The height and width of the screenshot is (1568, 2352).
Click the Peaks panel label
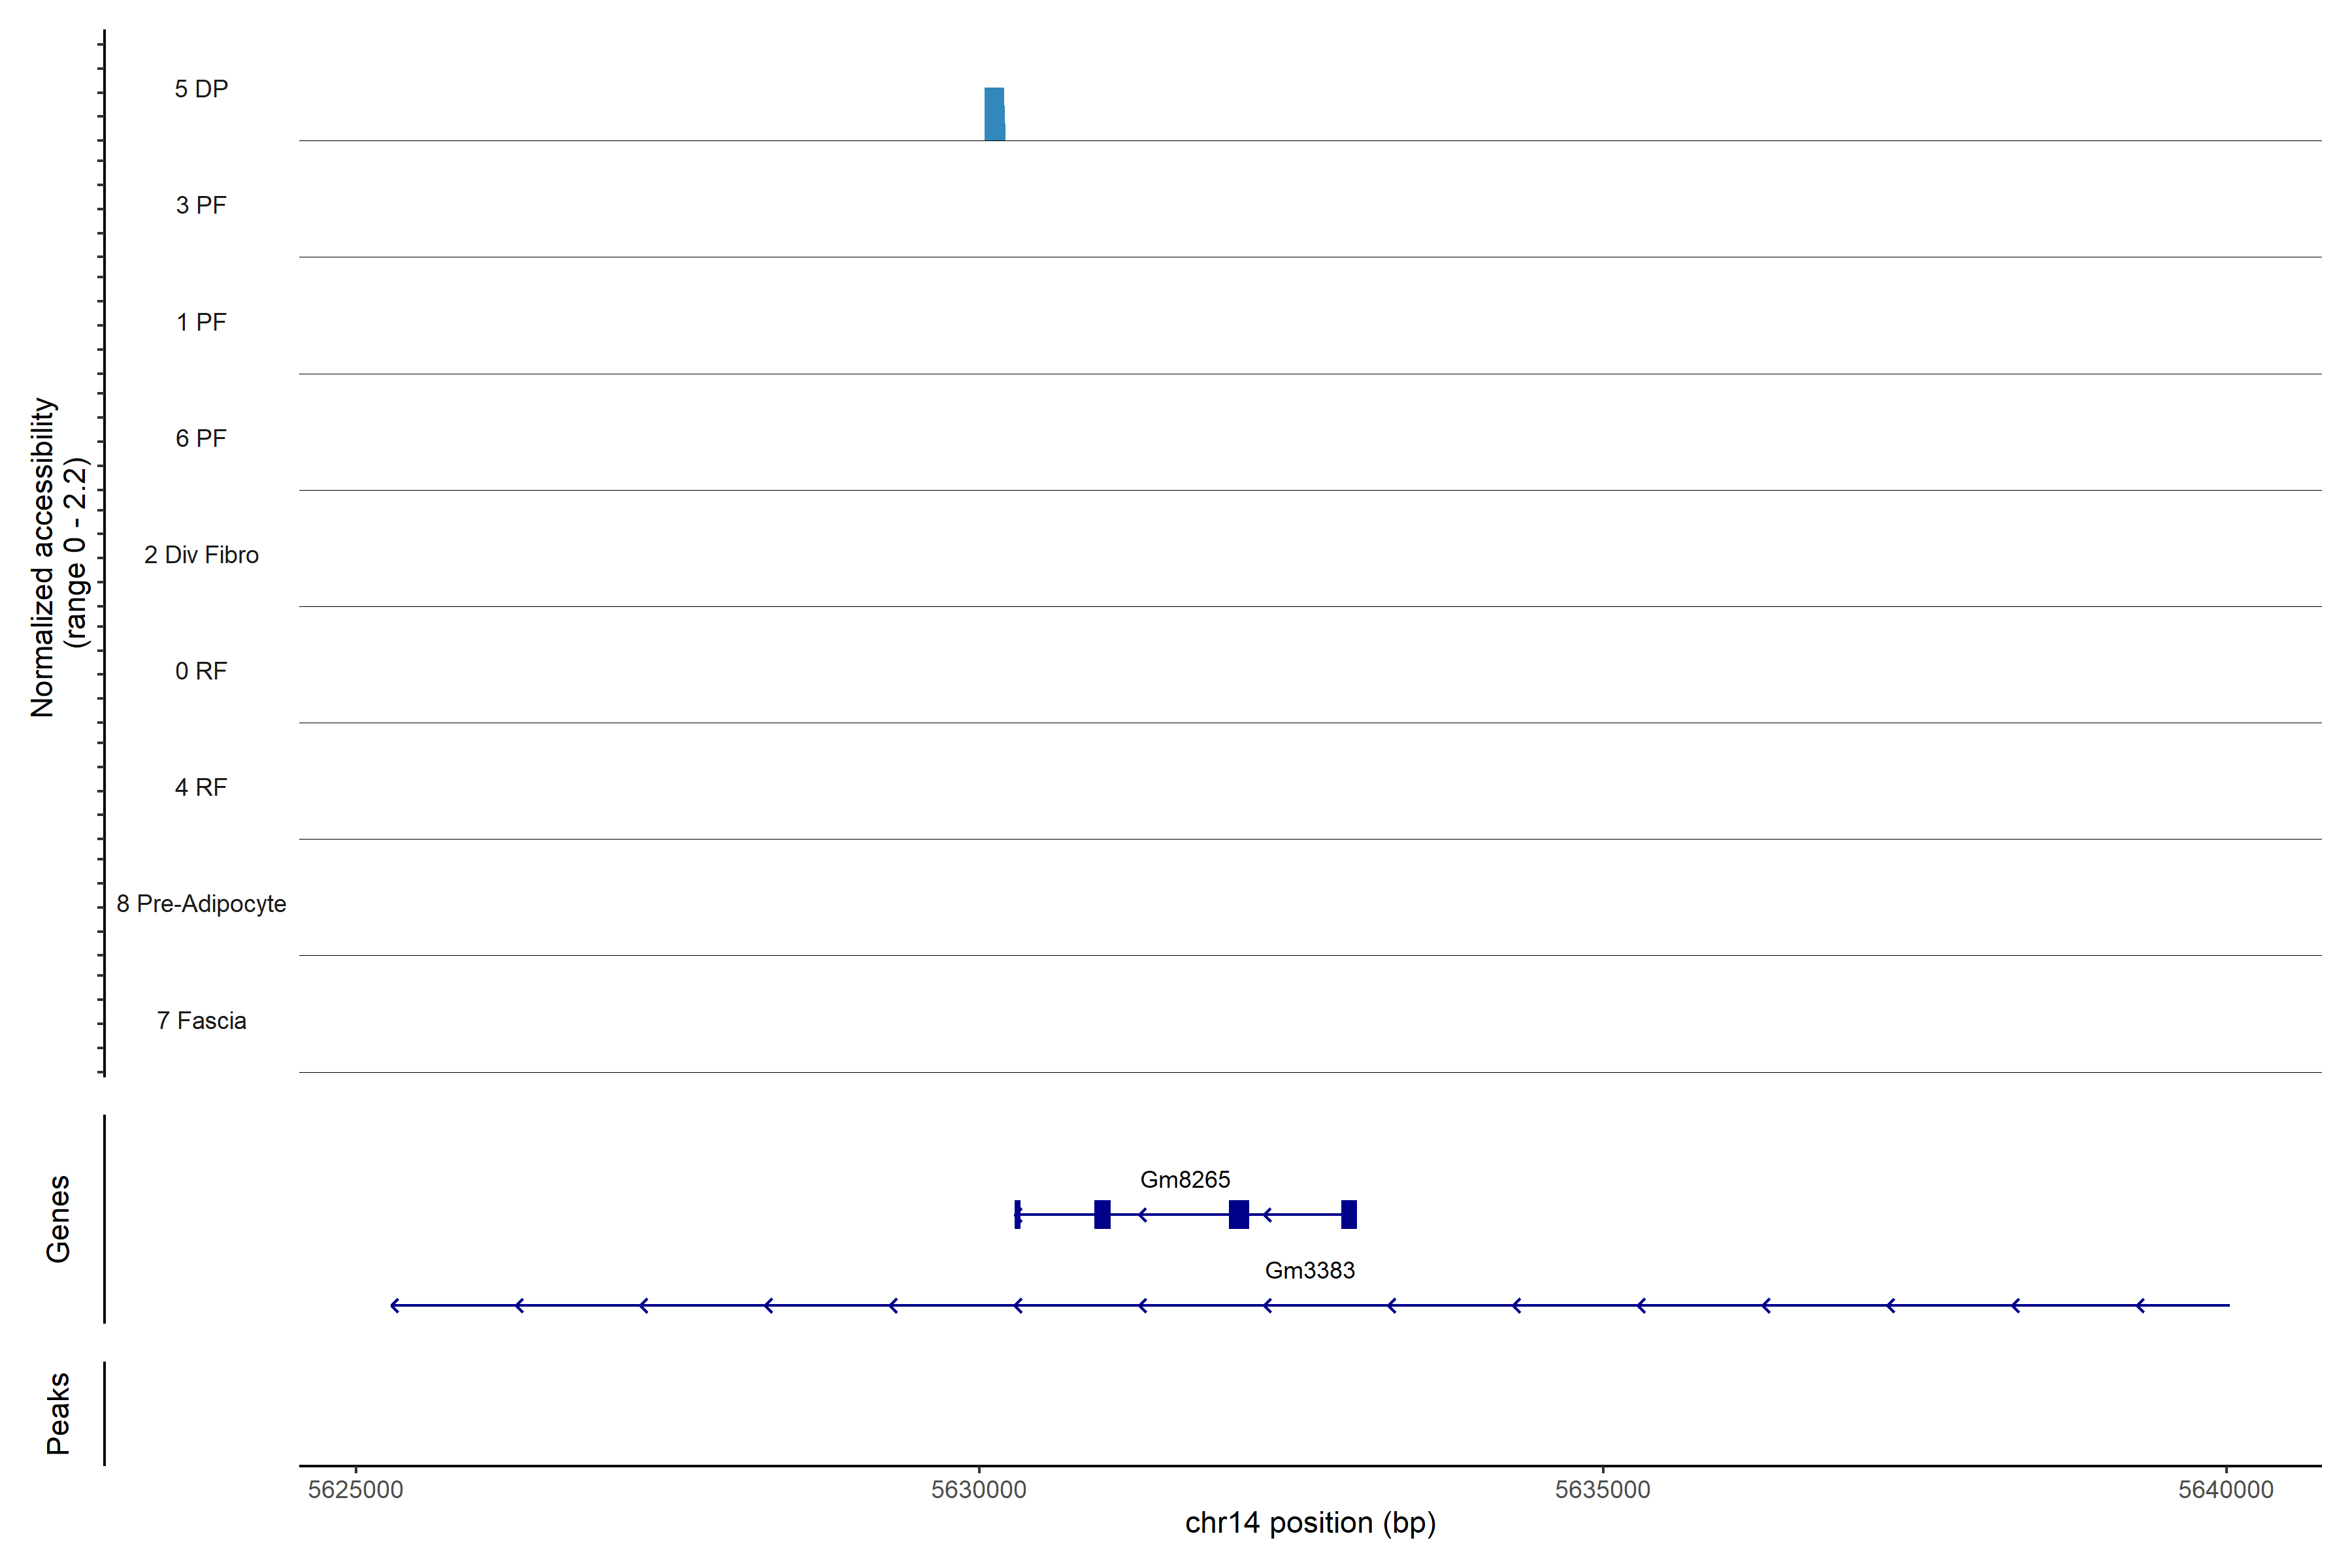tap(58, 1413)
